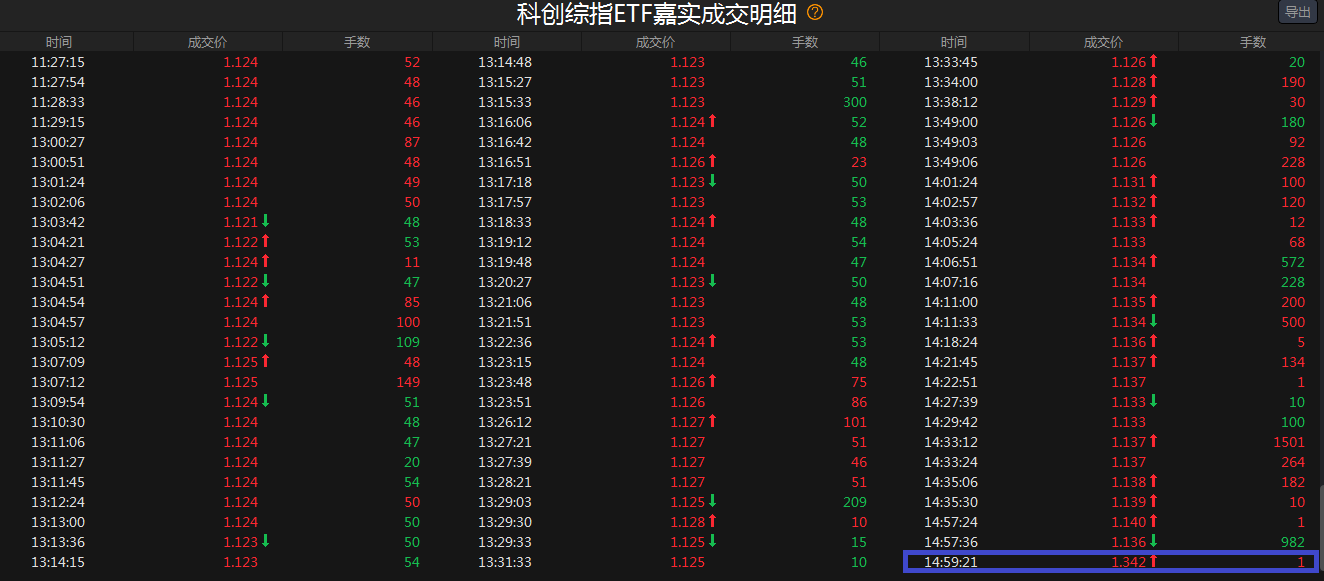The image size is (1324, 581).
Task: Click price 1.140 in the 14:57:24 row
Action: (x=1129, y=522)
